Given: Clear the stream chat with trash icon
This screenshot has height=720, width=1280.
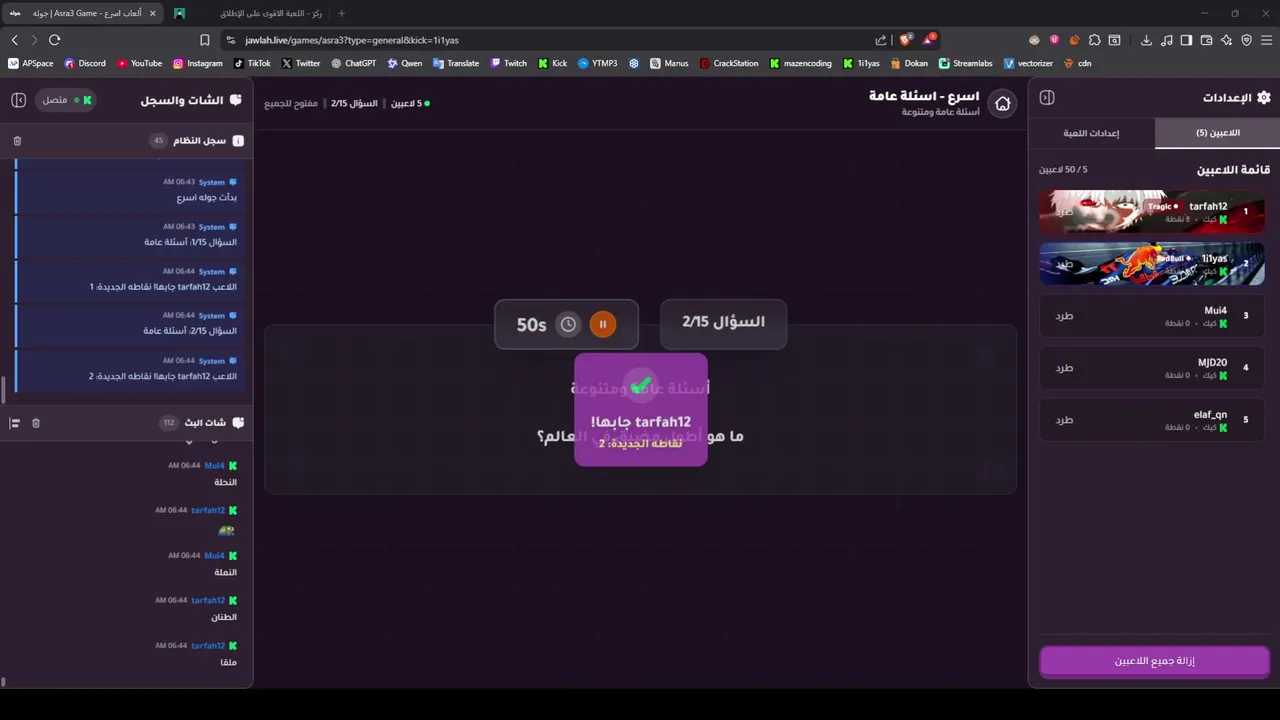Looking at the screenshot, I should click(x=36, y=423).
